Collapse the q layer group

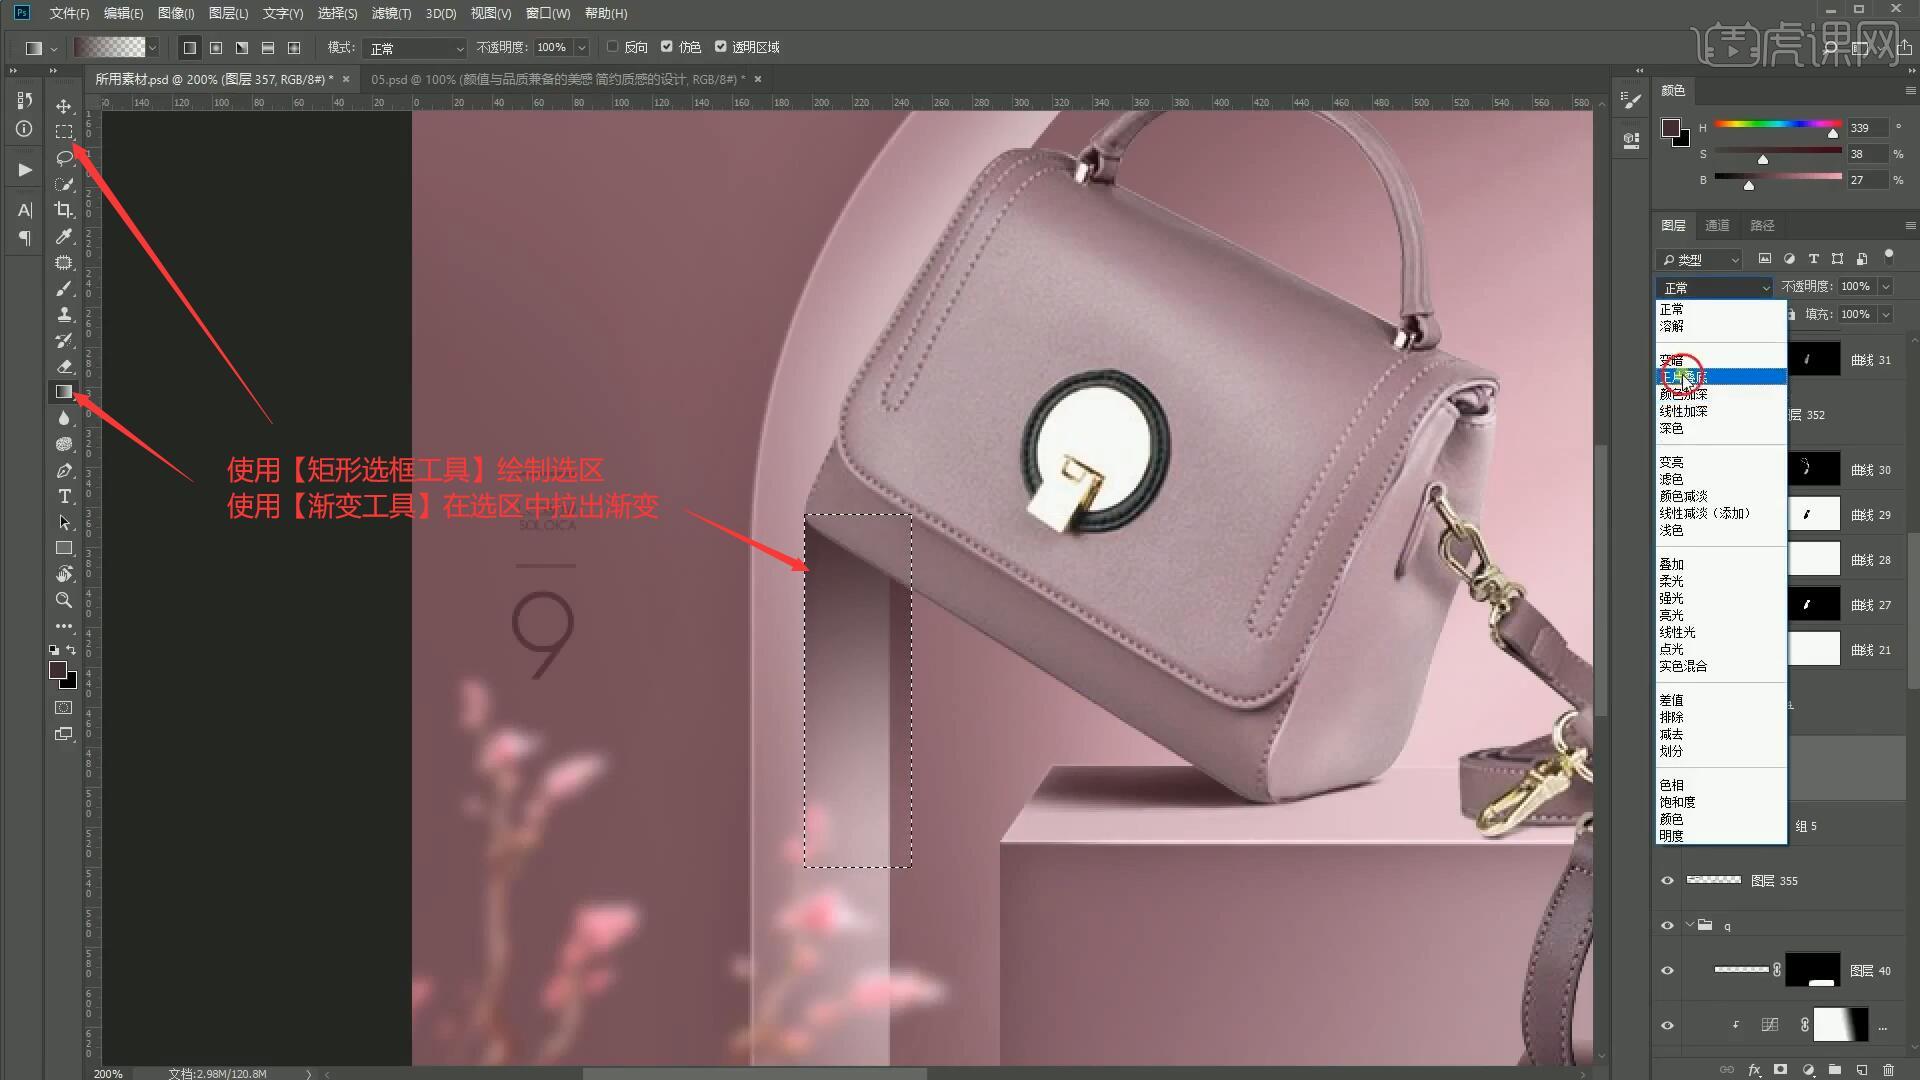click(x=1690, y=925)
